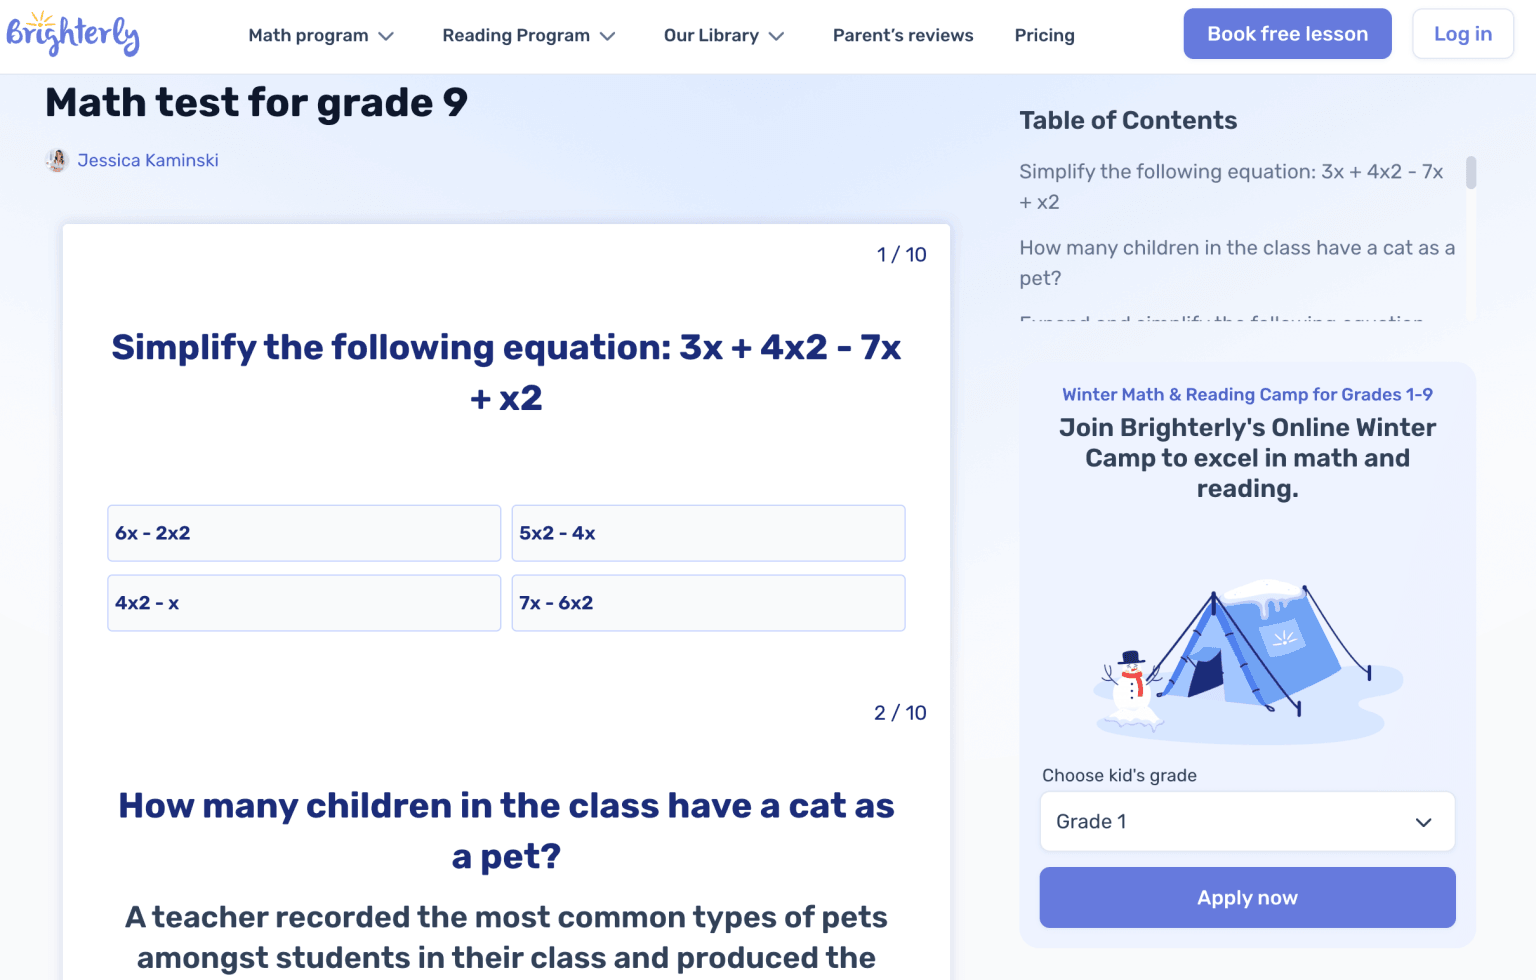Click the Parent's reviews menu item

[903, 35]
